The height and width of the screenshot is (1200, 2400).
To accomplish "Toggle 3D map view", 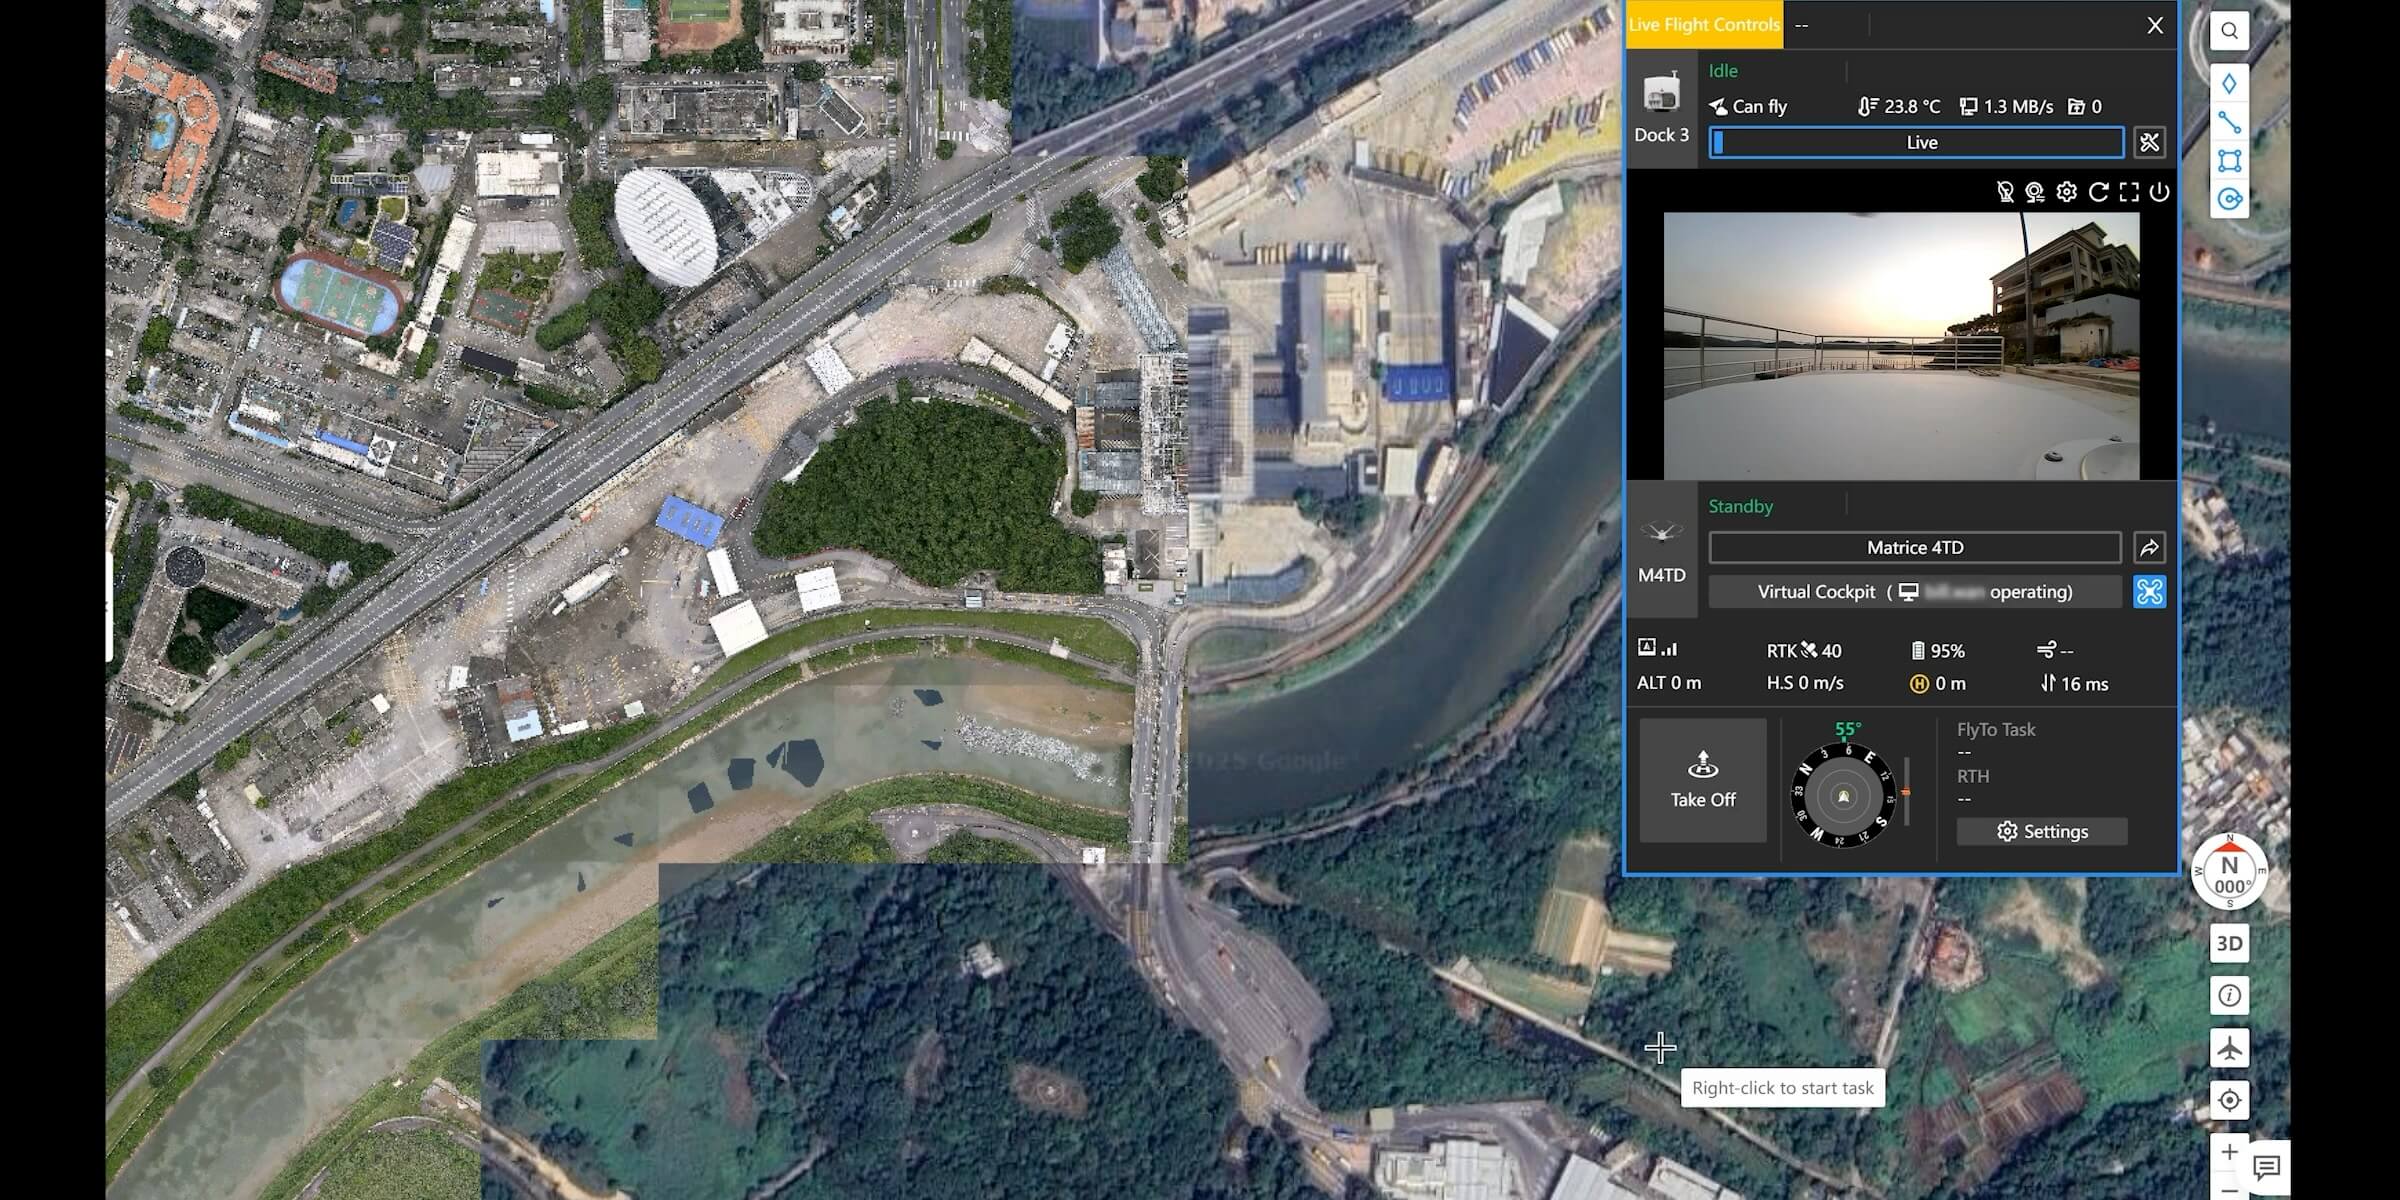I will point(2229,944).
